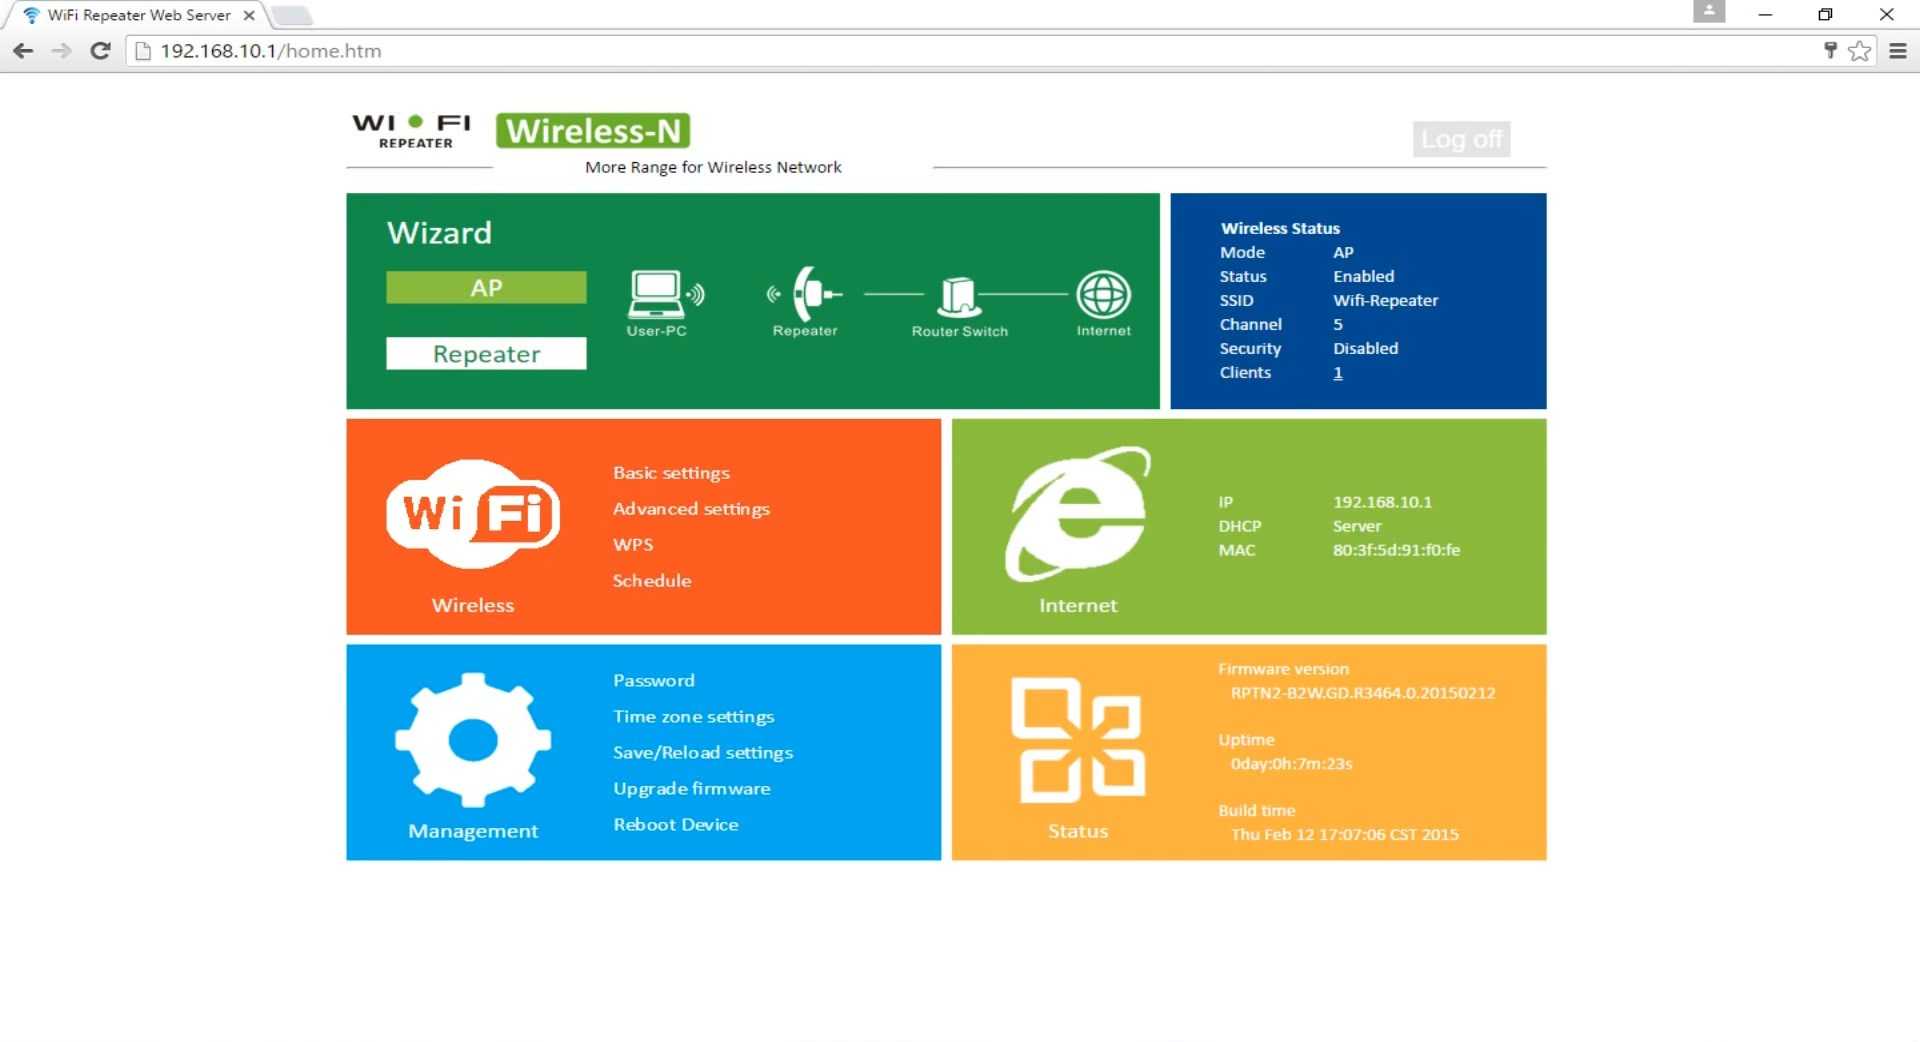Click the Management tile label
1920x1042 pixels.
(473, 832)
